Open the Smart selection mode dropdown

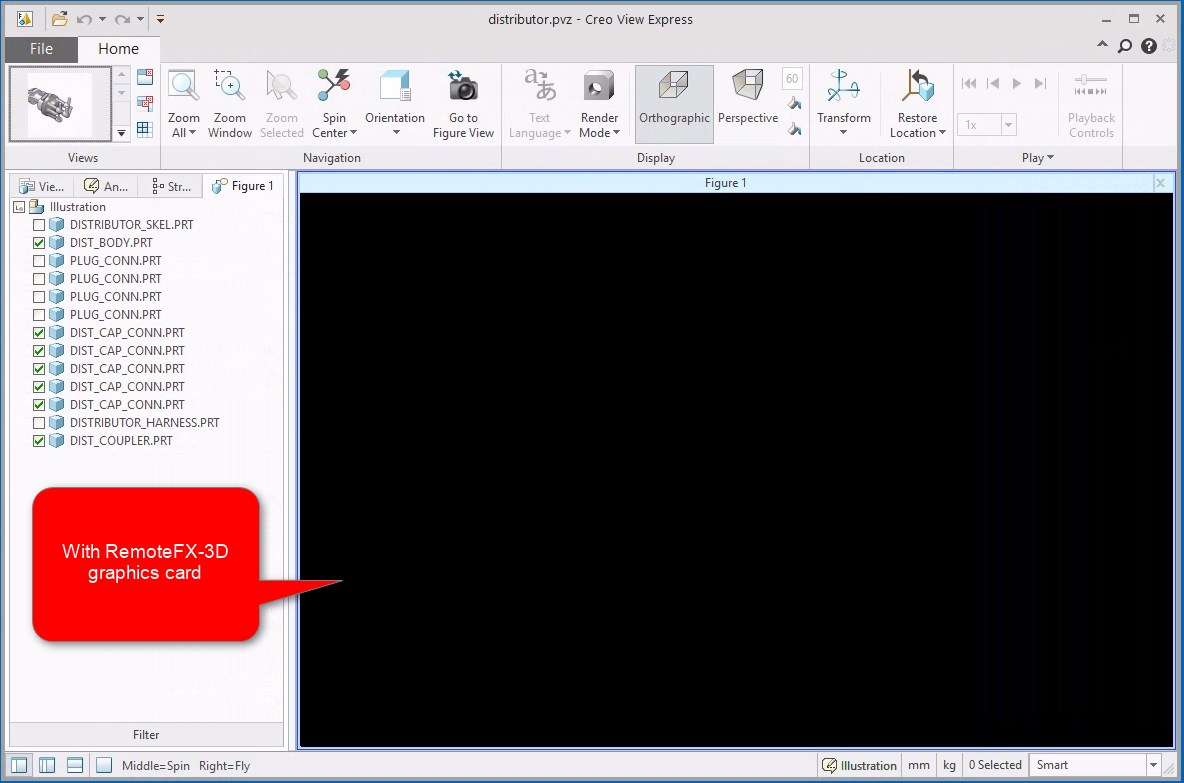[1153, 765]
